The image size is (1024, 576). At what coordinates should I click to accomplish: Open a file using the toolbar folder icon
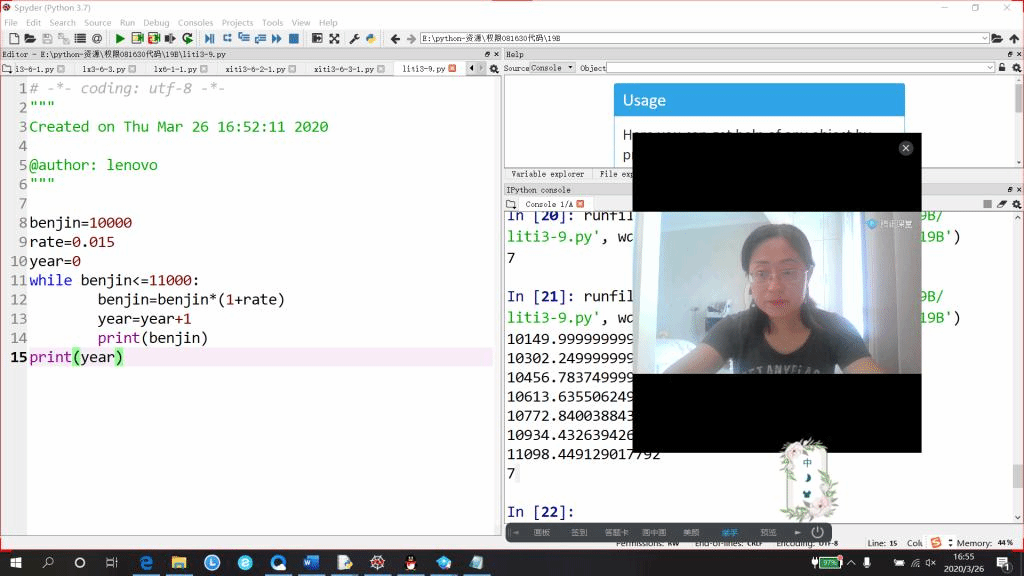click(31, 38)
